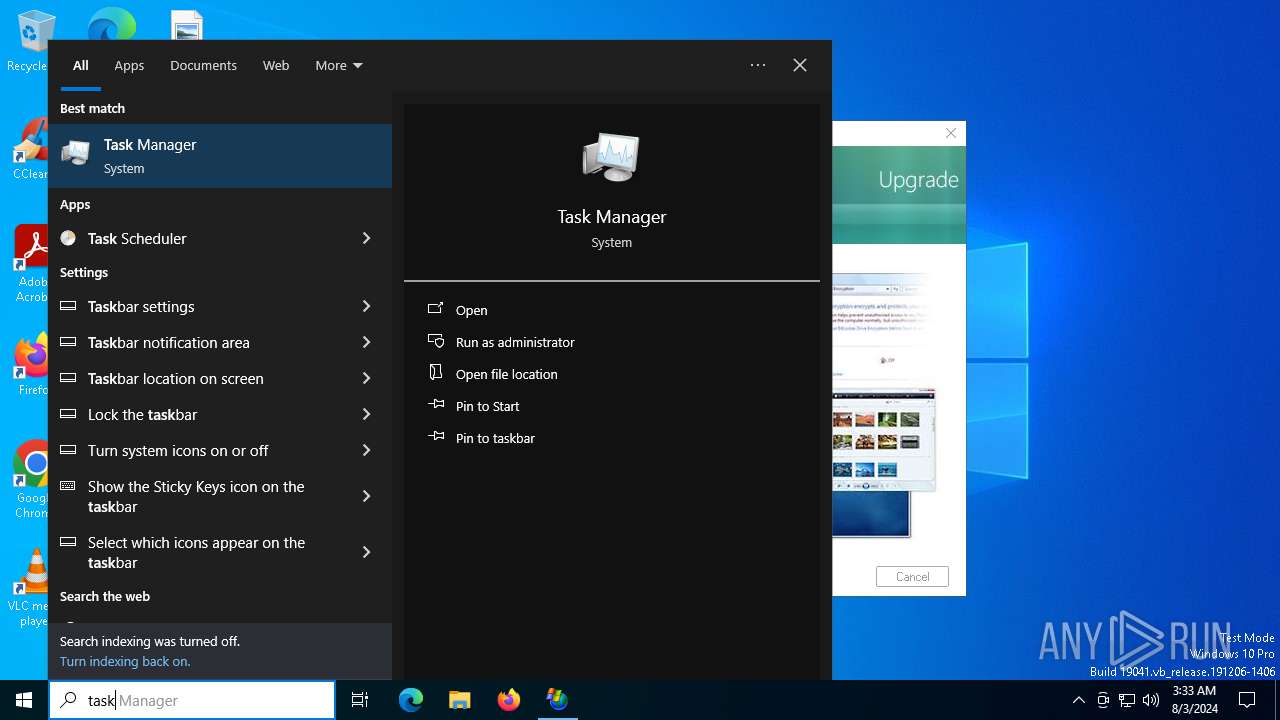The height and width of the screenshot is (720, 1280).
Task: Click Turn indexing back on link
Action: [x=125, y=661]
